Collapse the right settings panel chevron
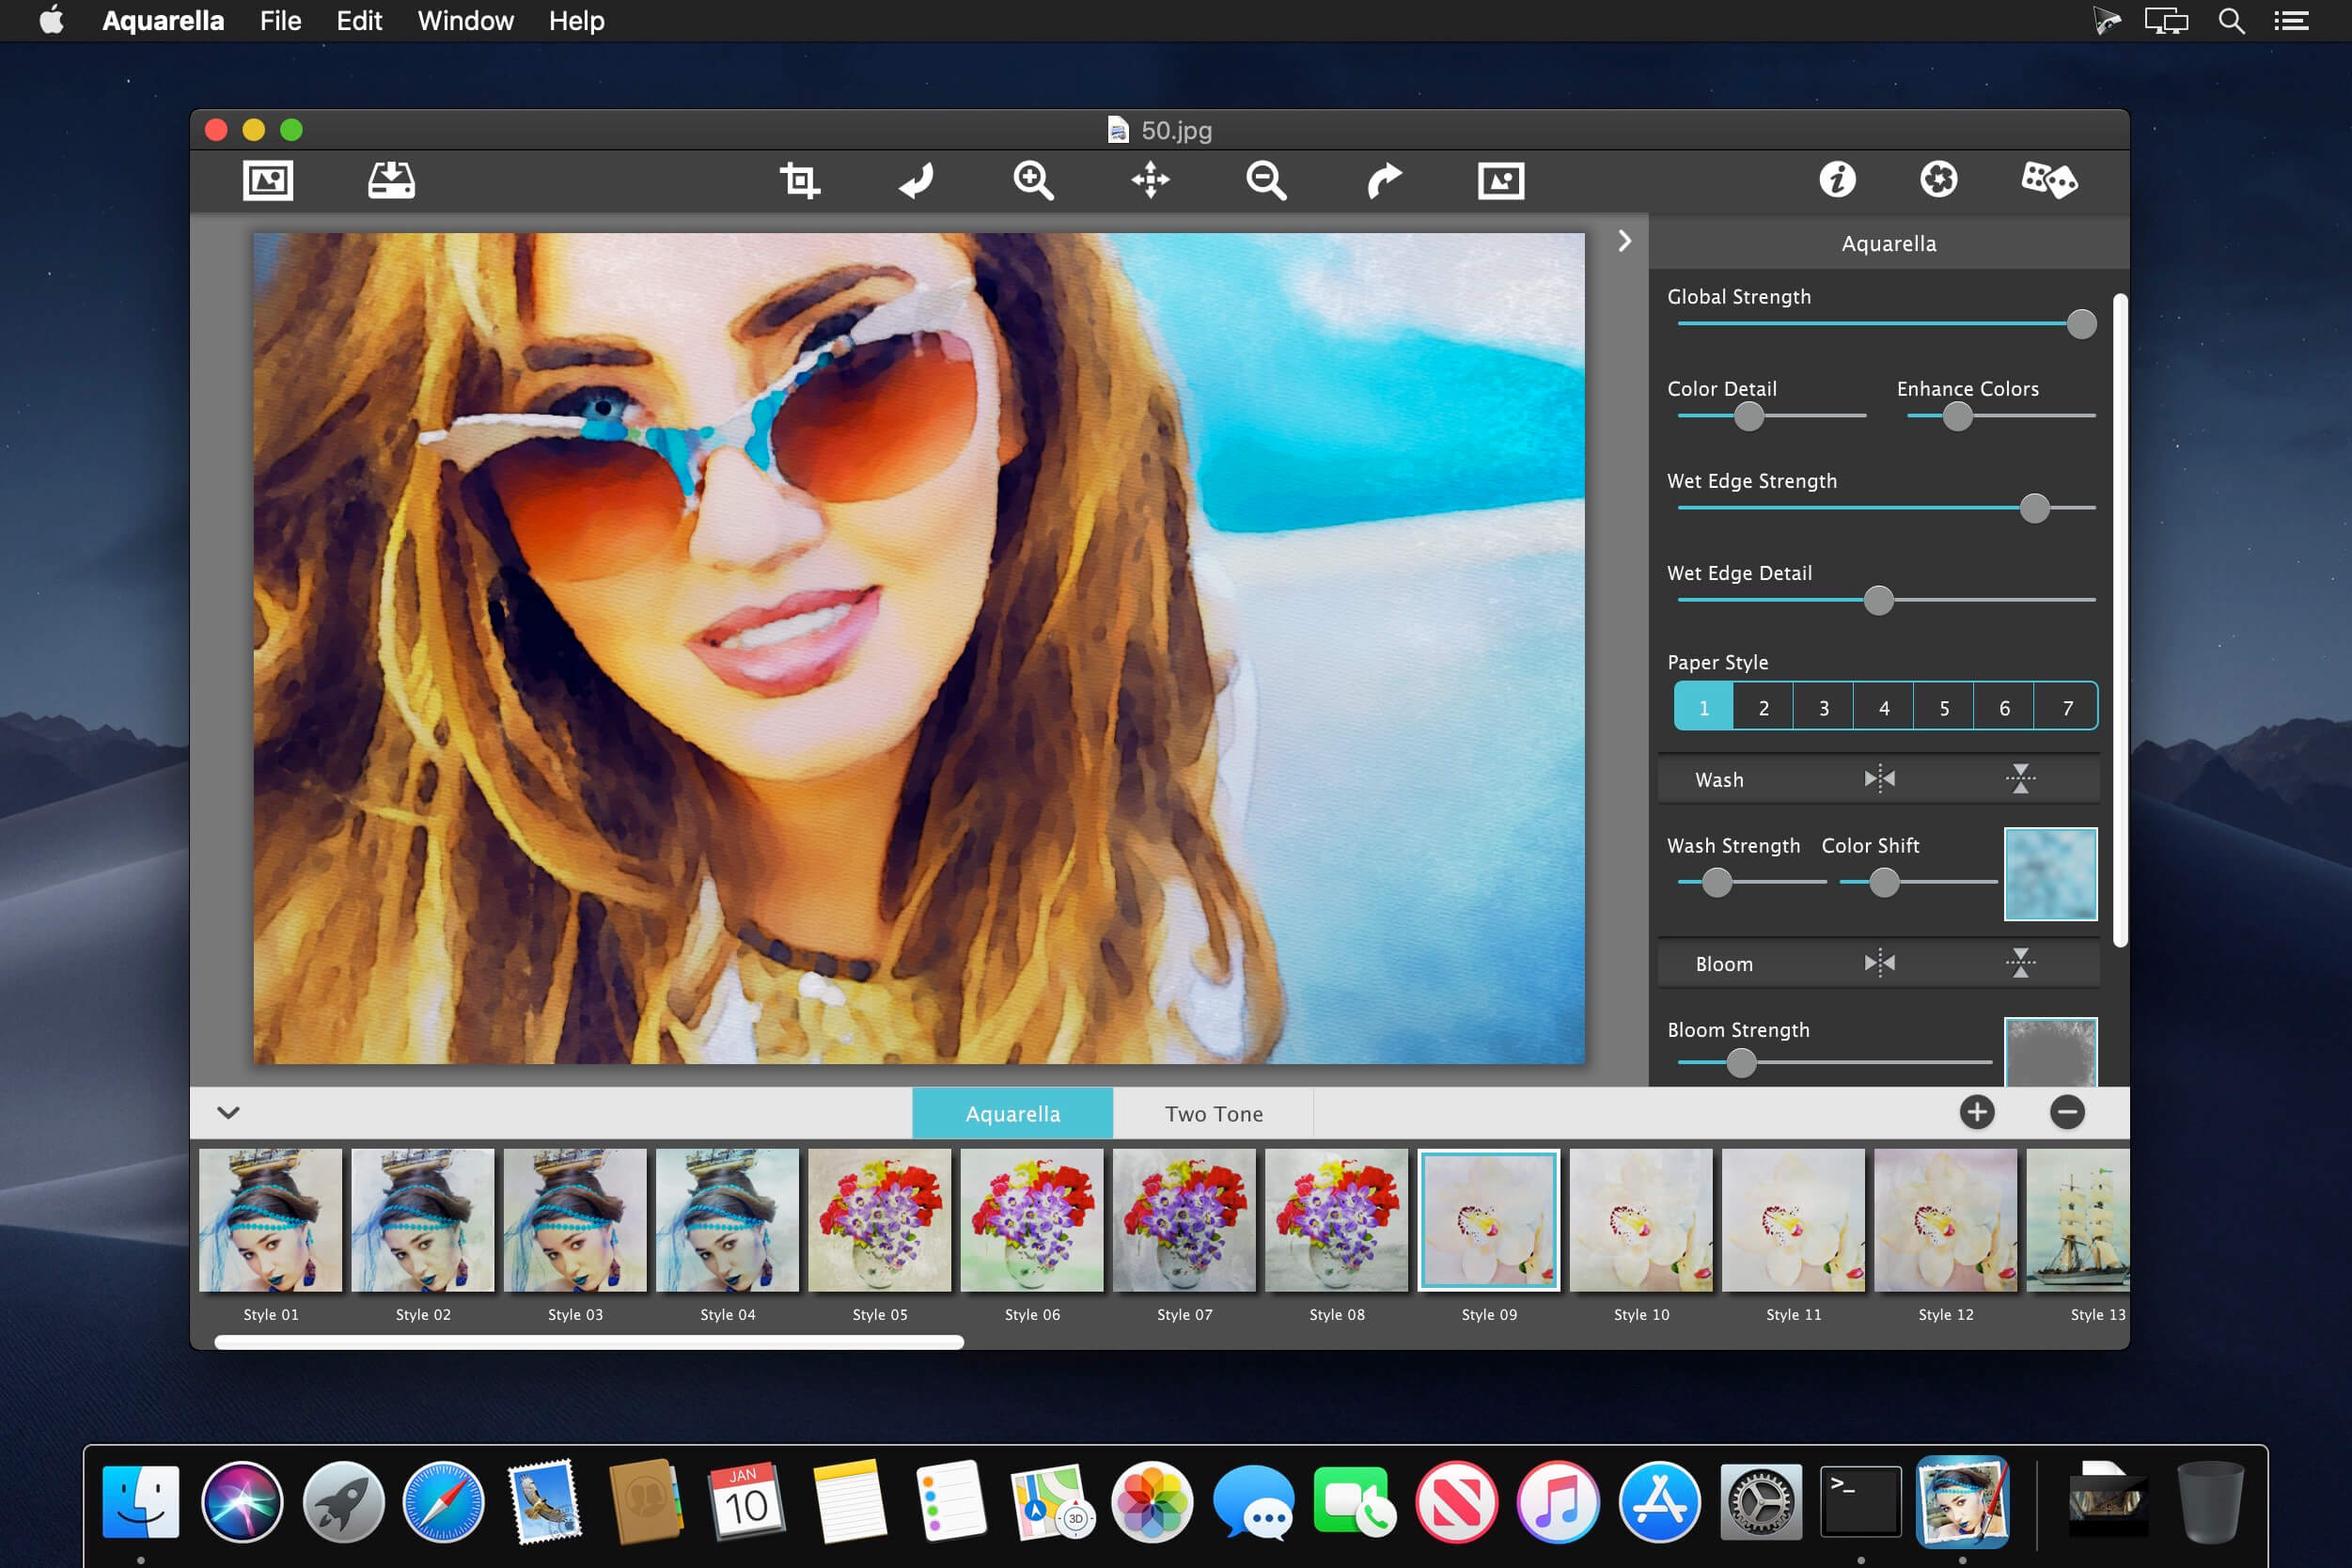 (1625, 241)
